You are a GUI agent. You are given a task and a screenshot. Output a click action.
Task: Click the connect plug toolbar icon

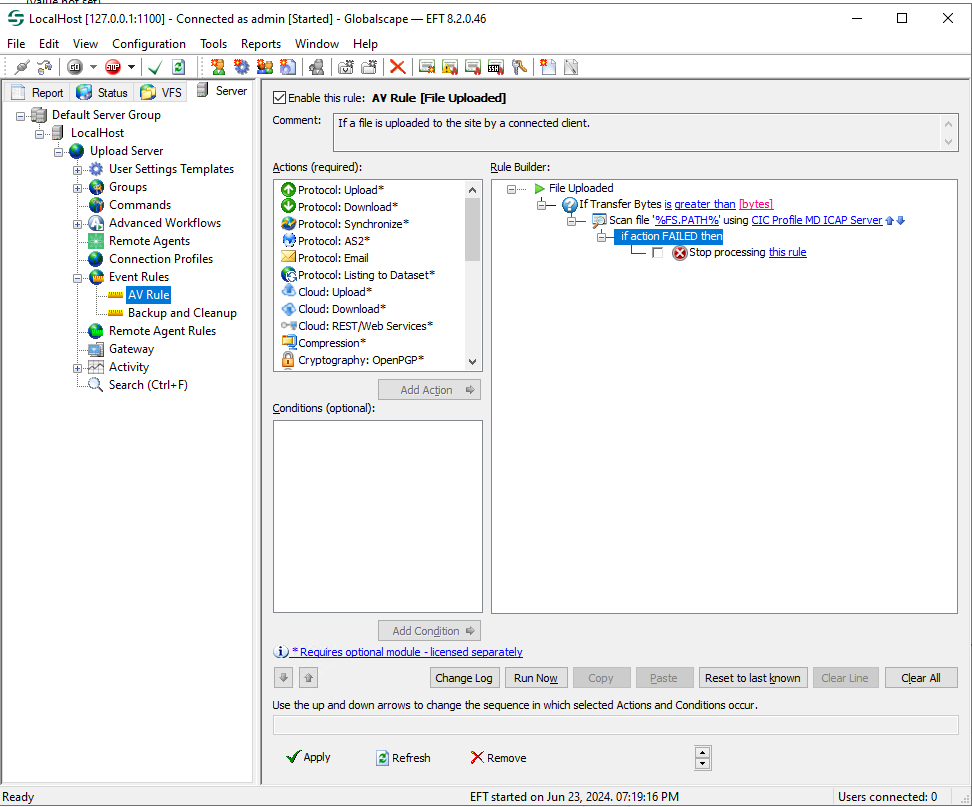(x=22, y=67)
